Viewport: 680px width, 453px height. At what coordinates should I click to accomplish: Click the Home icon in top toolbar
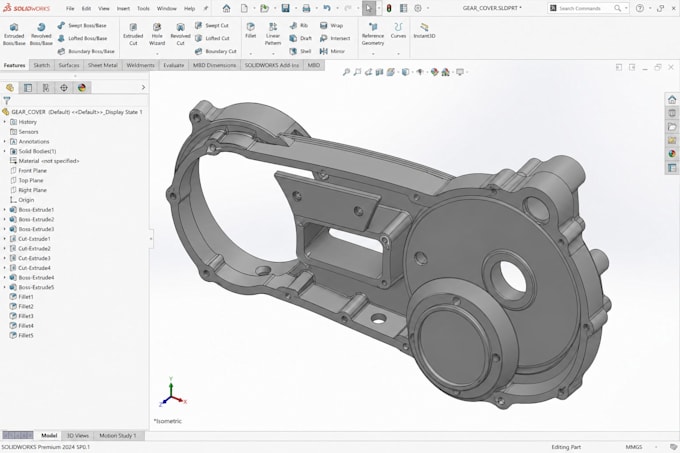226,8
